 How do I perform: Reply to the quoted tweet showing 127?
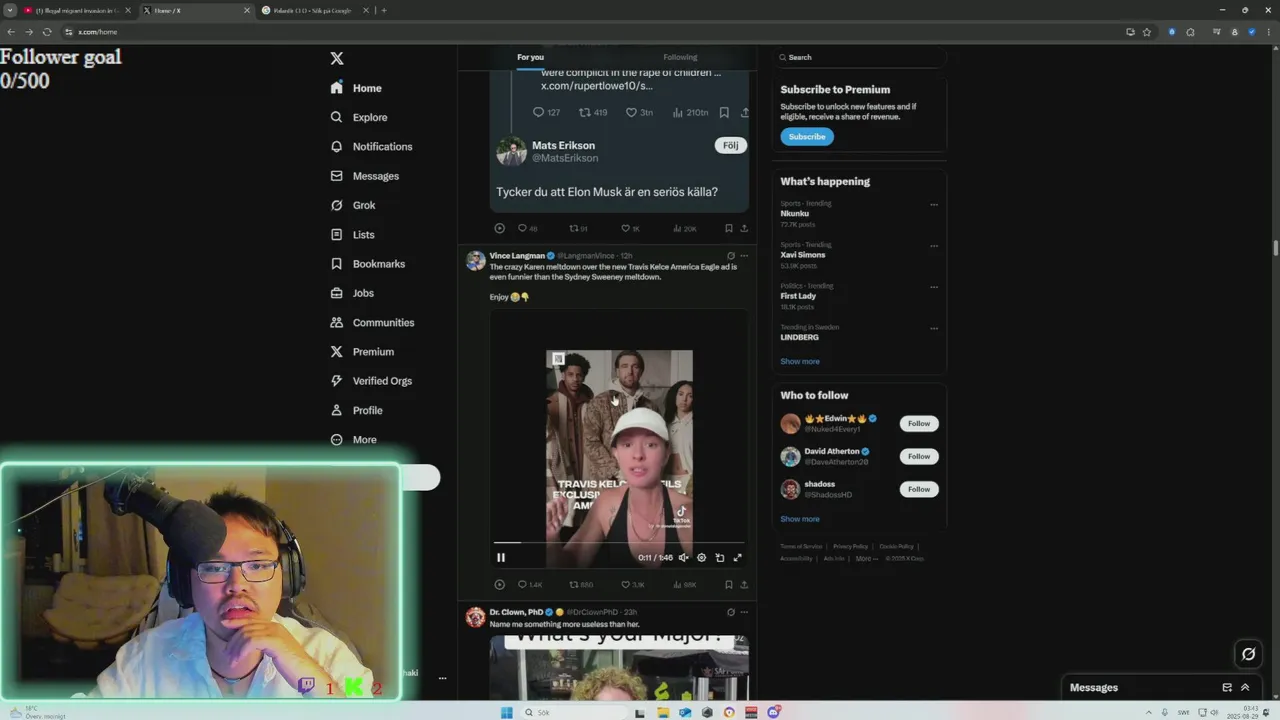(546, 113)
